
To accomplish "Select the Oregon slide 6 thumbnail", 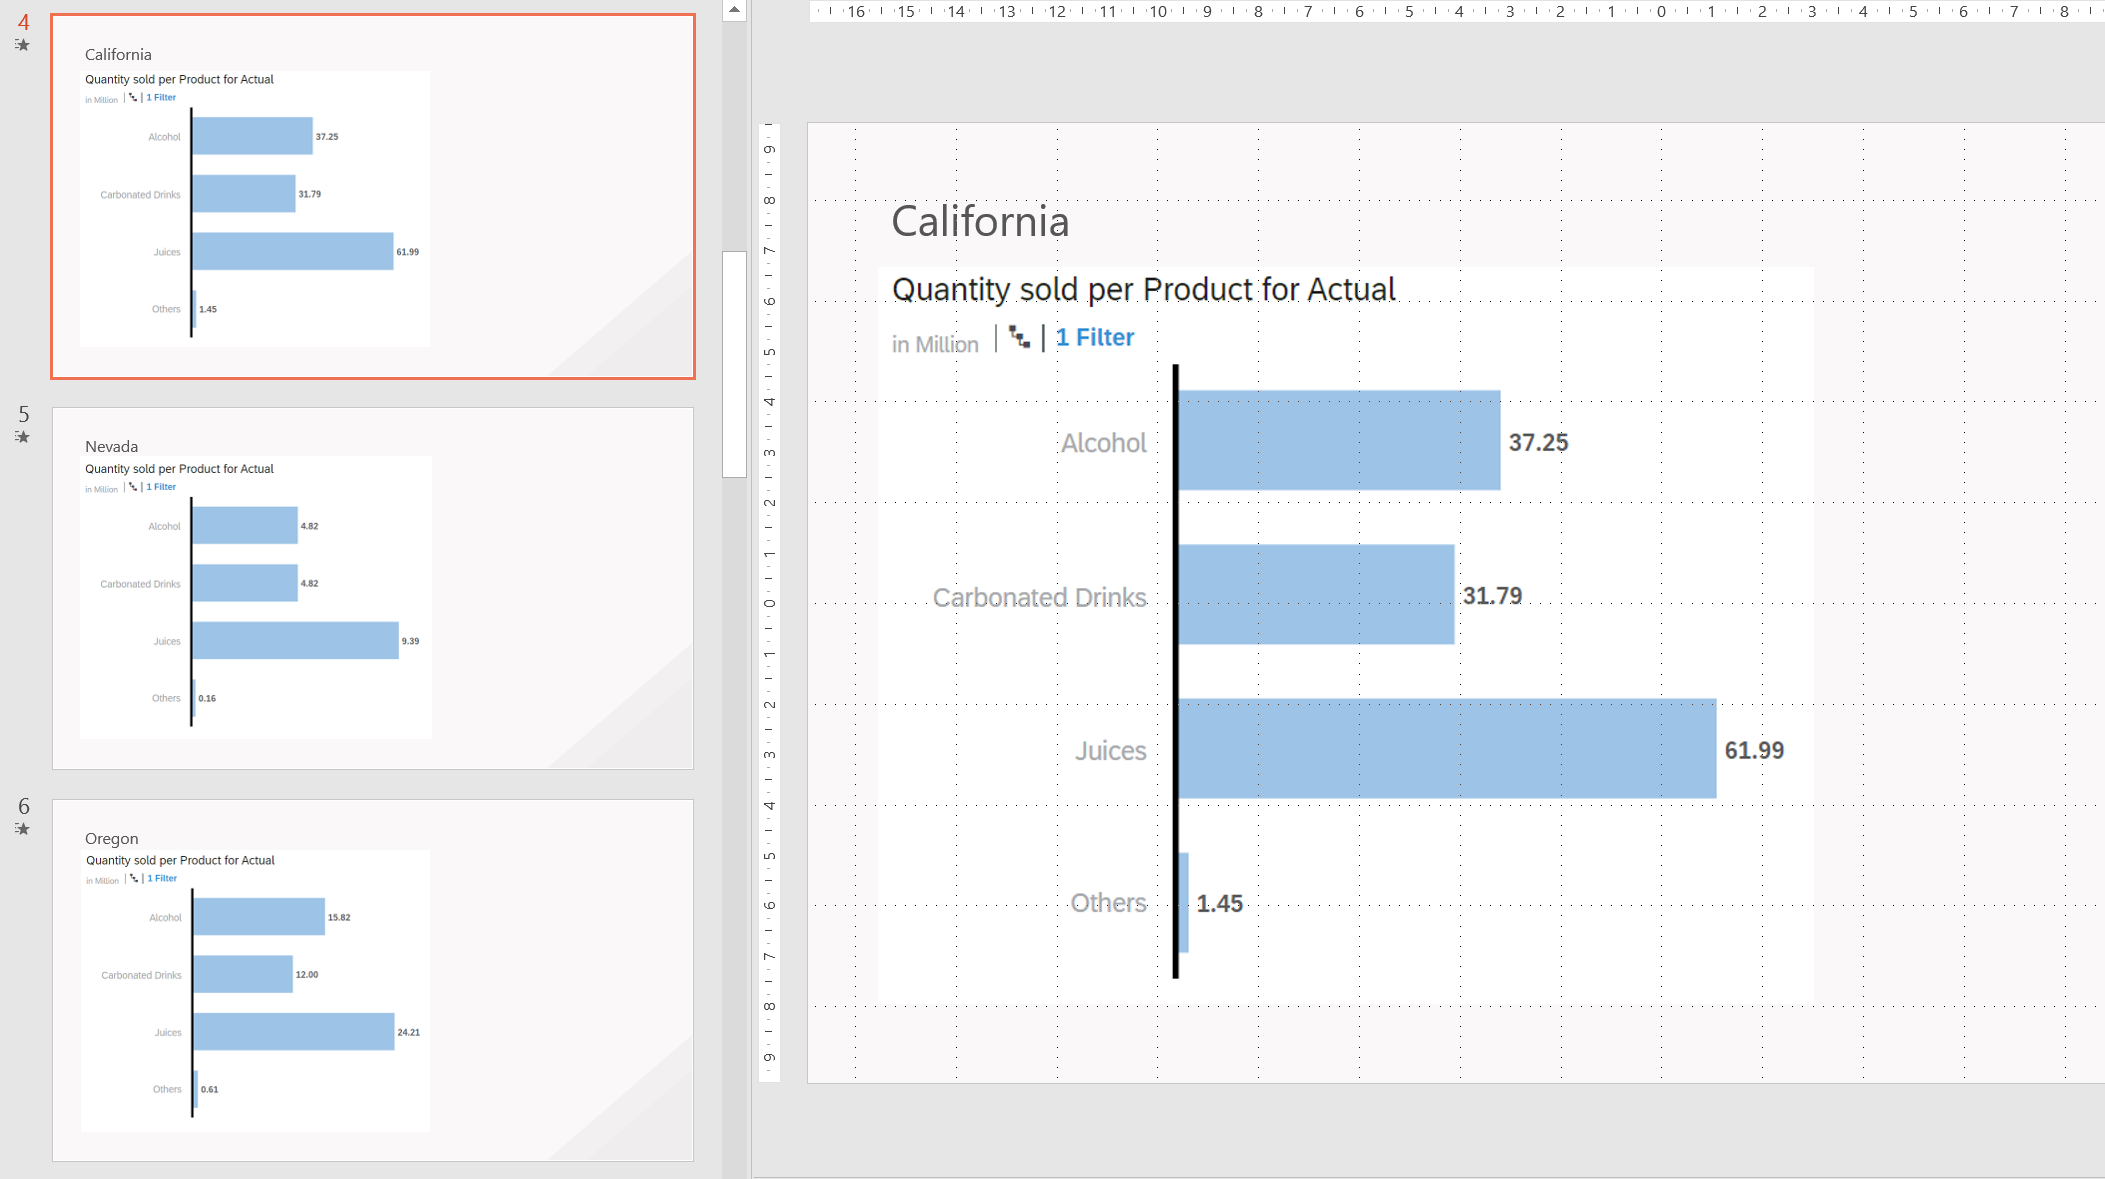I will 373,980.
